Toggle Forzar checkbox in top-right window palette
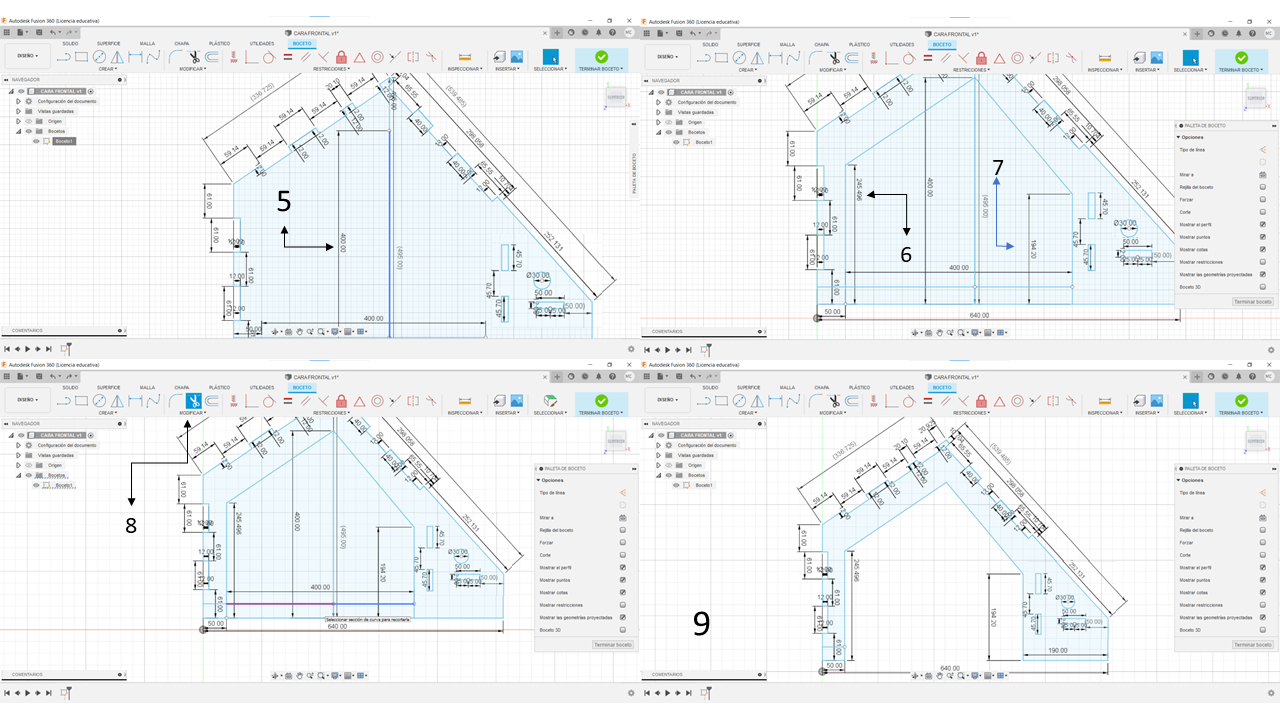 [x=1263, y=199]
